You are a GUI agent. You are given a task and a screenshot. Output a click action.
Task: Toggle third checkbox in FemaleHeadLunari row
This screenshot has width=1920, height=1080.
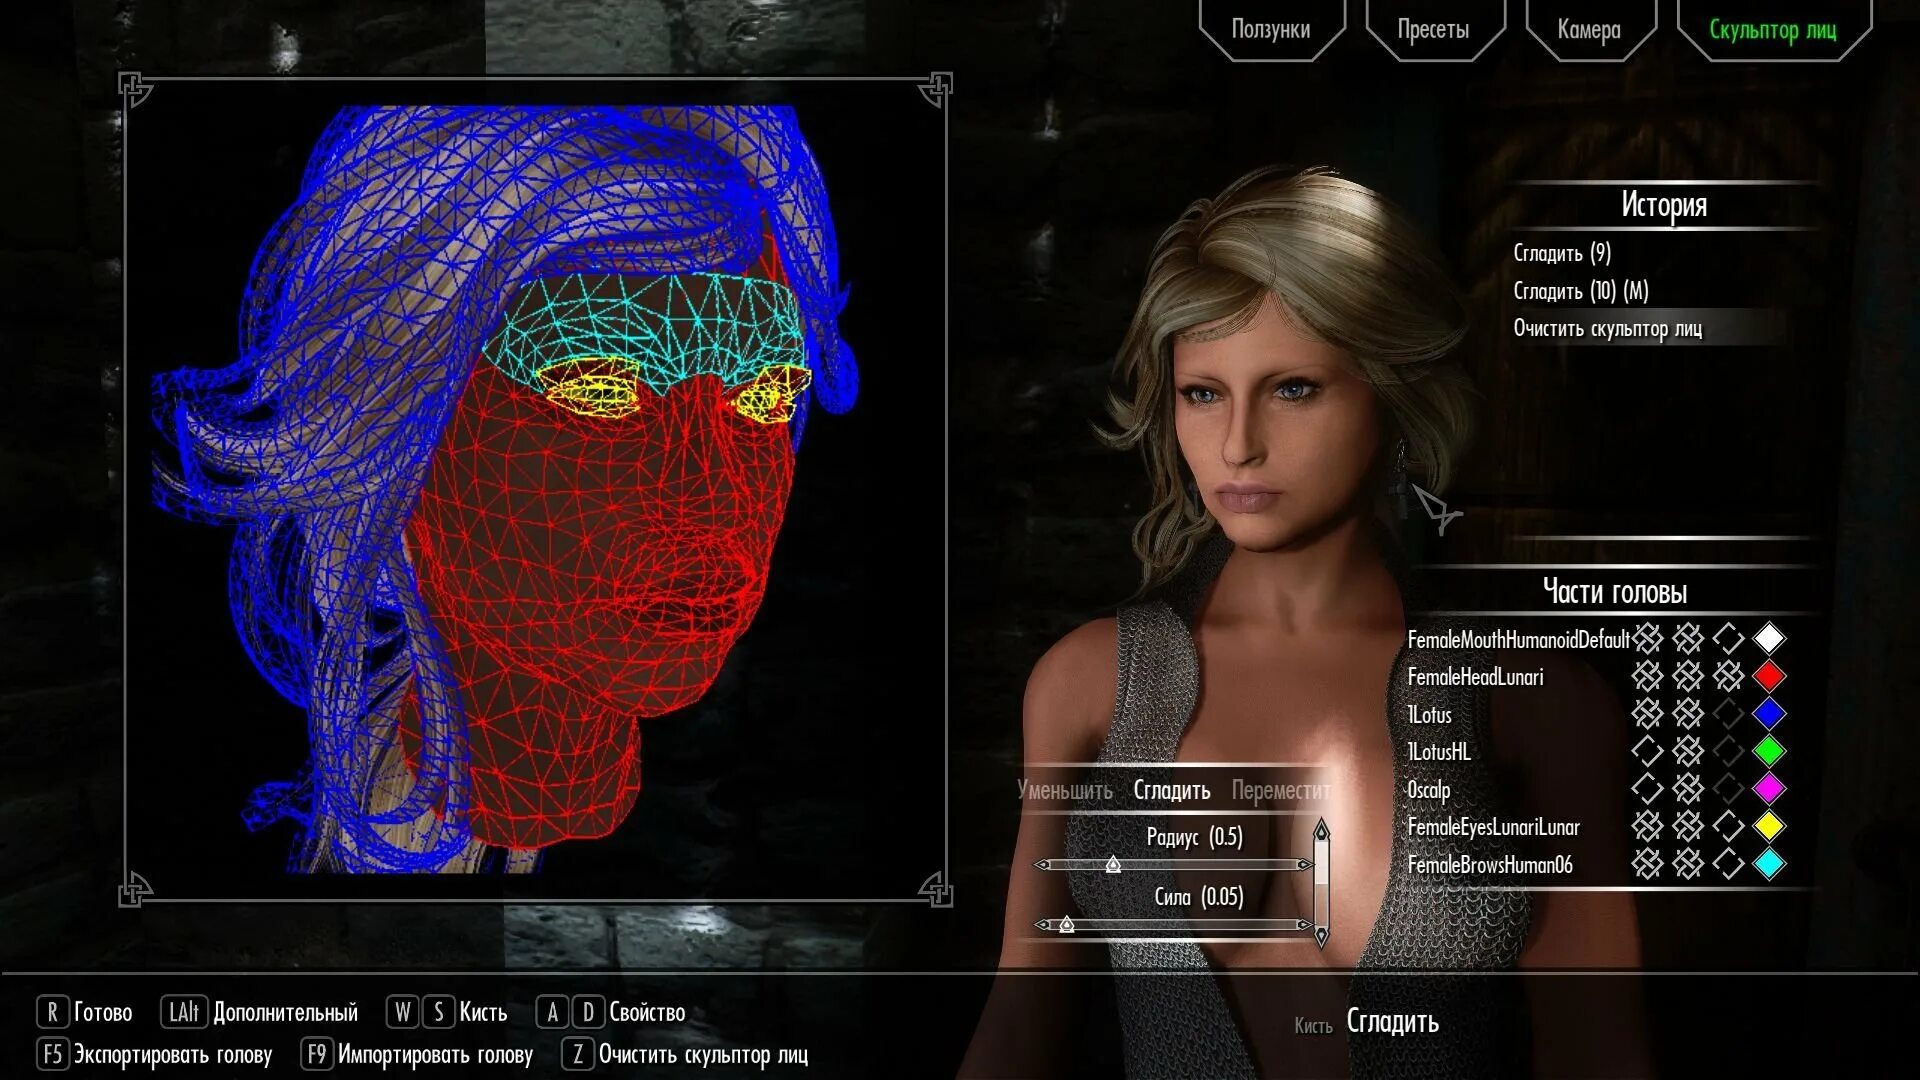click(x=1728, y=677)
